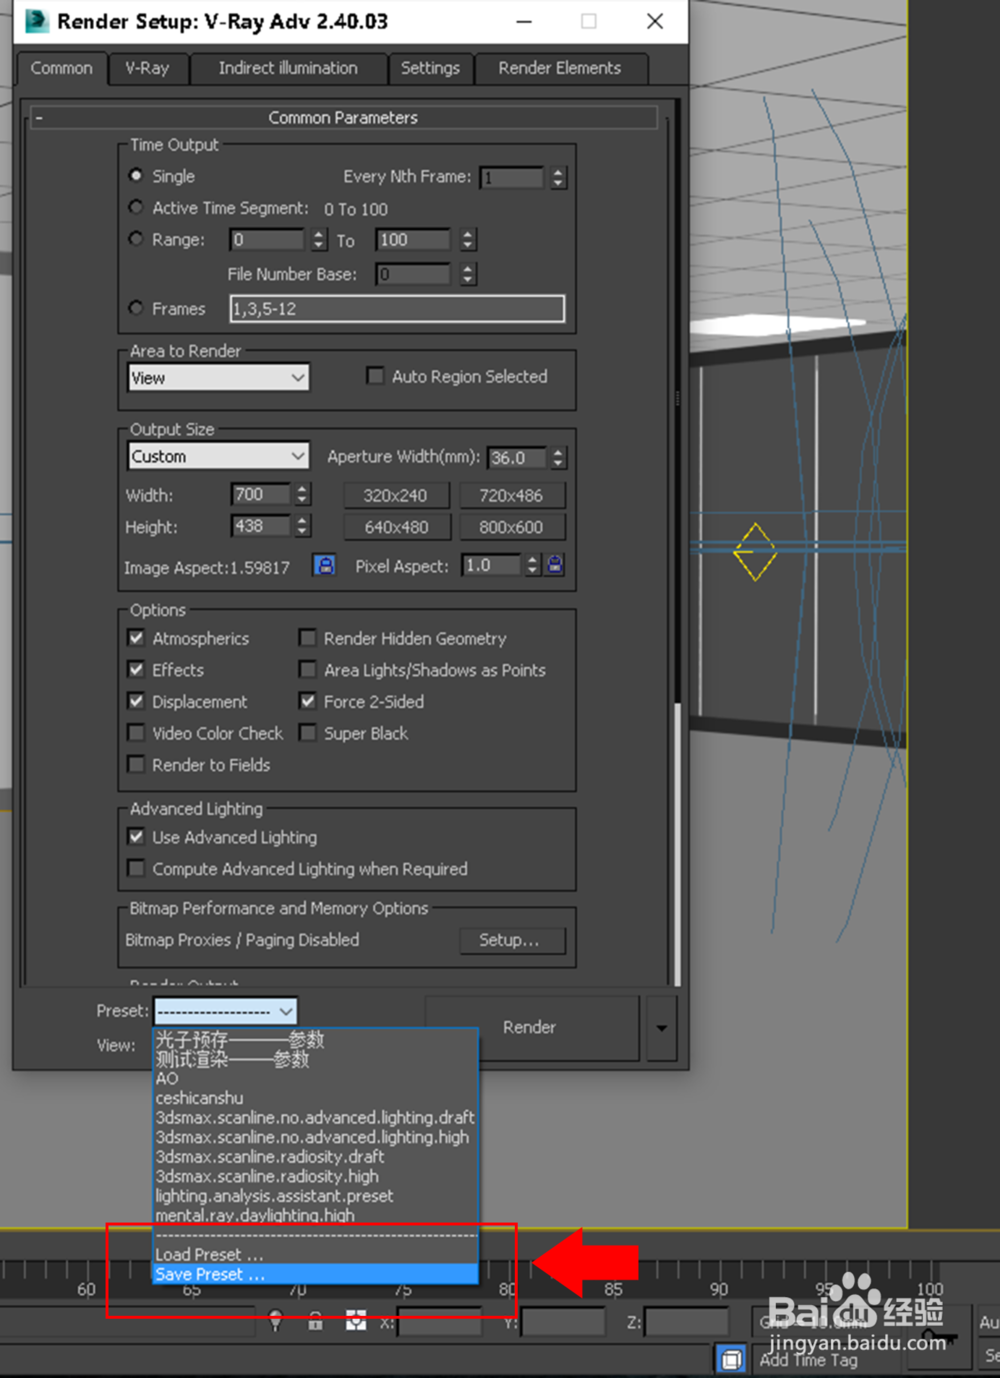Enable the Super Black checkbox

coord(308,733)
